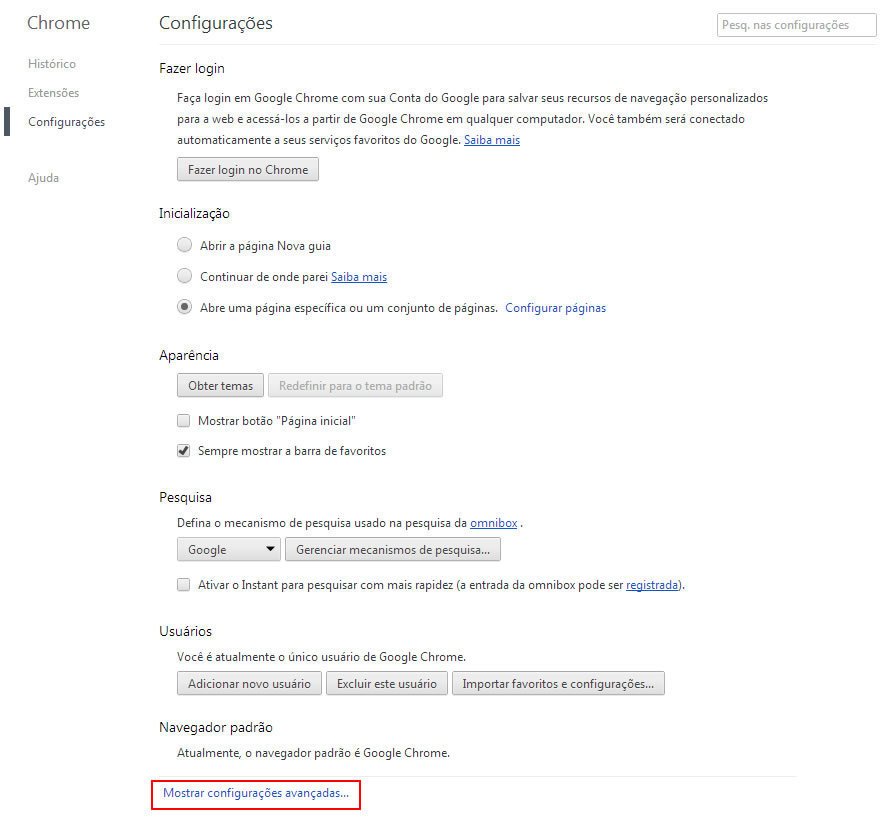Image resolution: width=891 pixels, height=838 pixels.
Task: Click 'Saiba mais' link about signing in
Action: 491,140
